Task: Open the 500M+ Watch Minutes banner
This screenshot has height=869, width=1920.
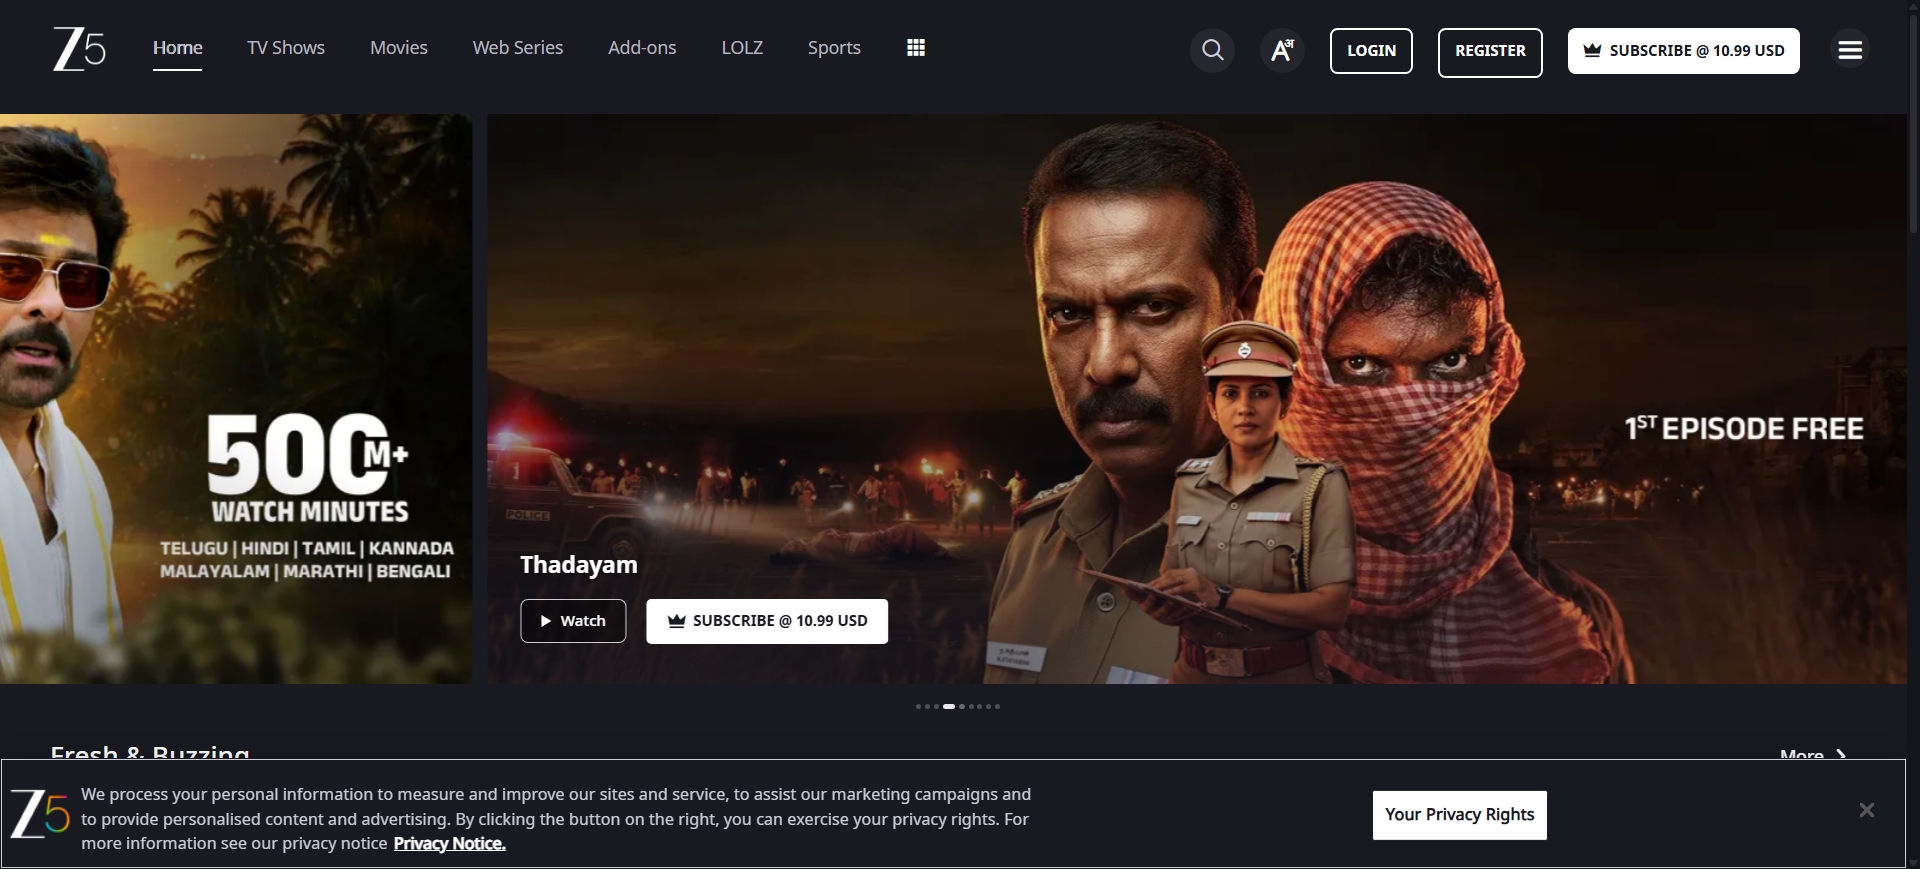Action: (236, 399)
